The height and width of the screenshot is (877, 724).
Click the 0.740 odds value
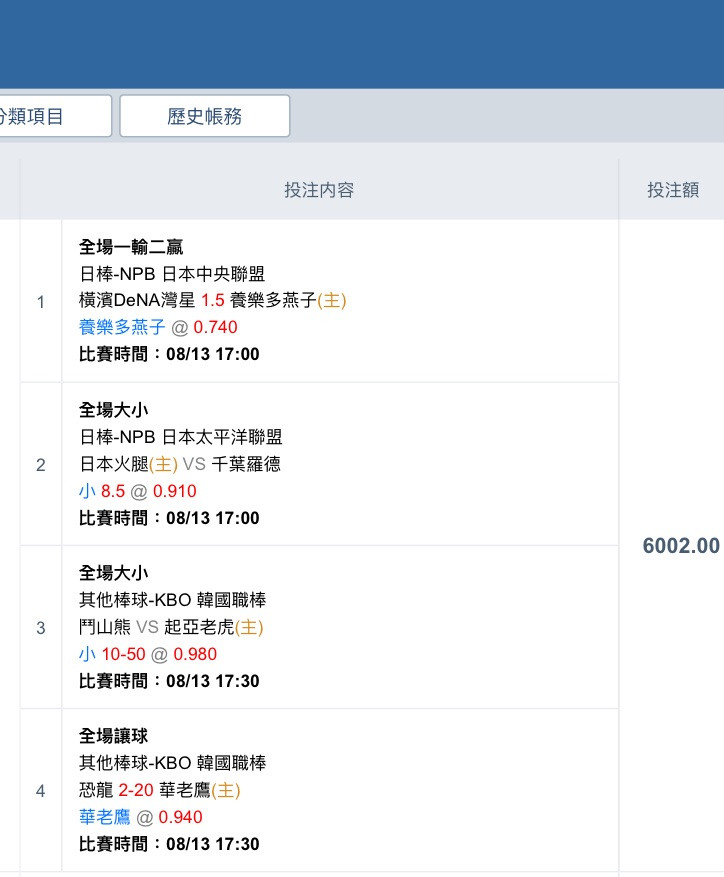215,327
